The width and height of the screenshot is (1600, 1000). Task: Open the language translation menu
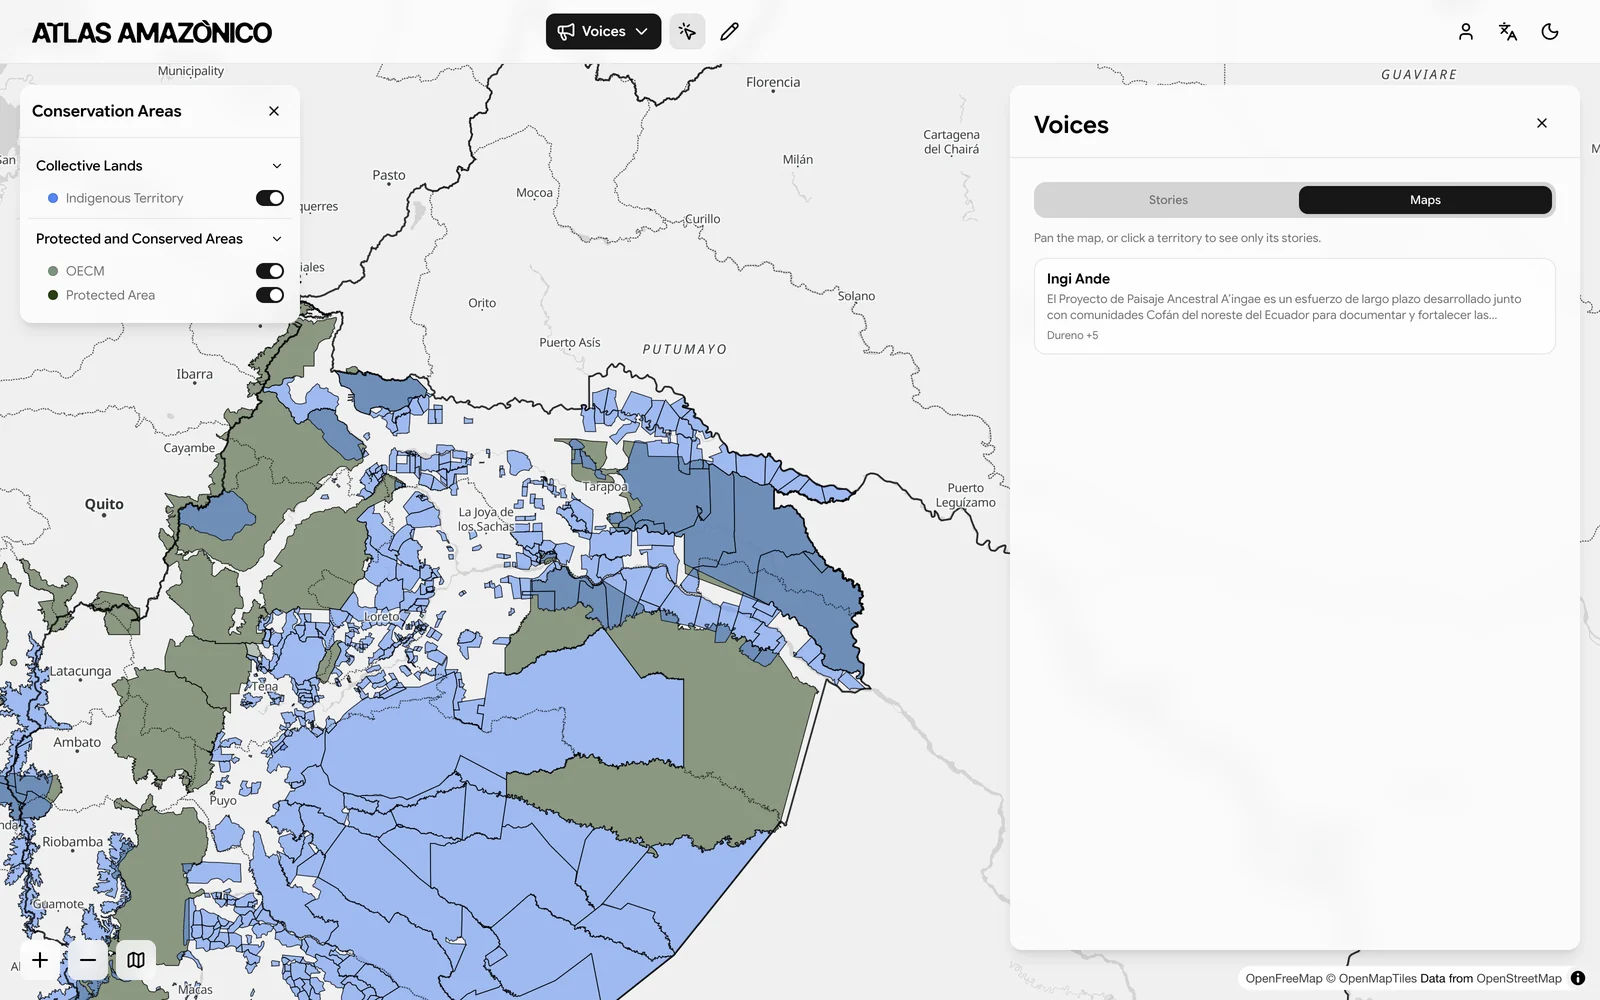1508,31
